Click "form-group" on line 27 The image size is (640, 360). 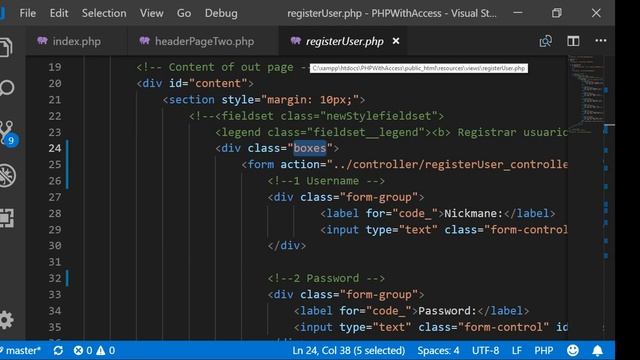[x=379, y=197]
